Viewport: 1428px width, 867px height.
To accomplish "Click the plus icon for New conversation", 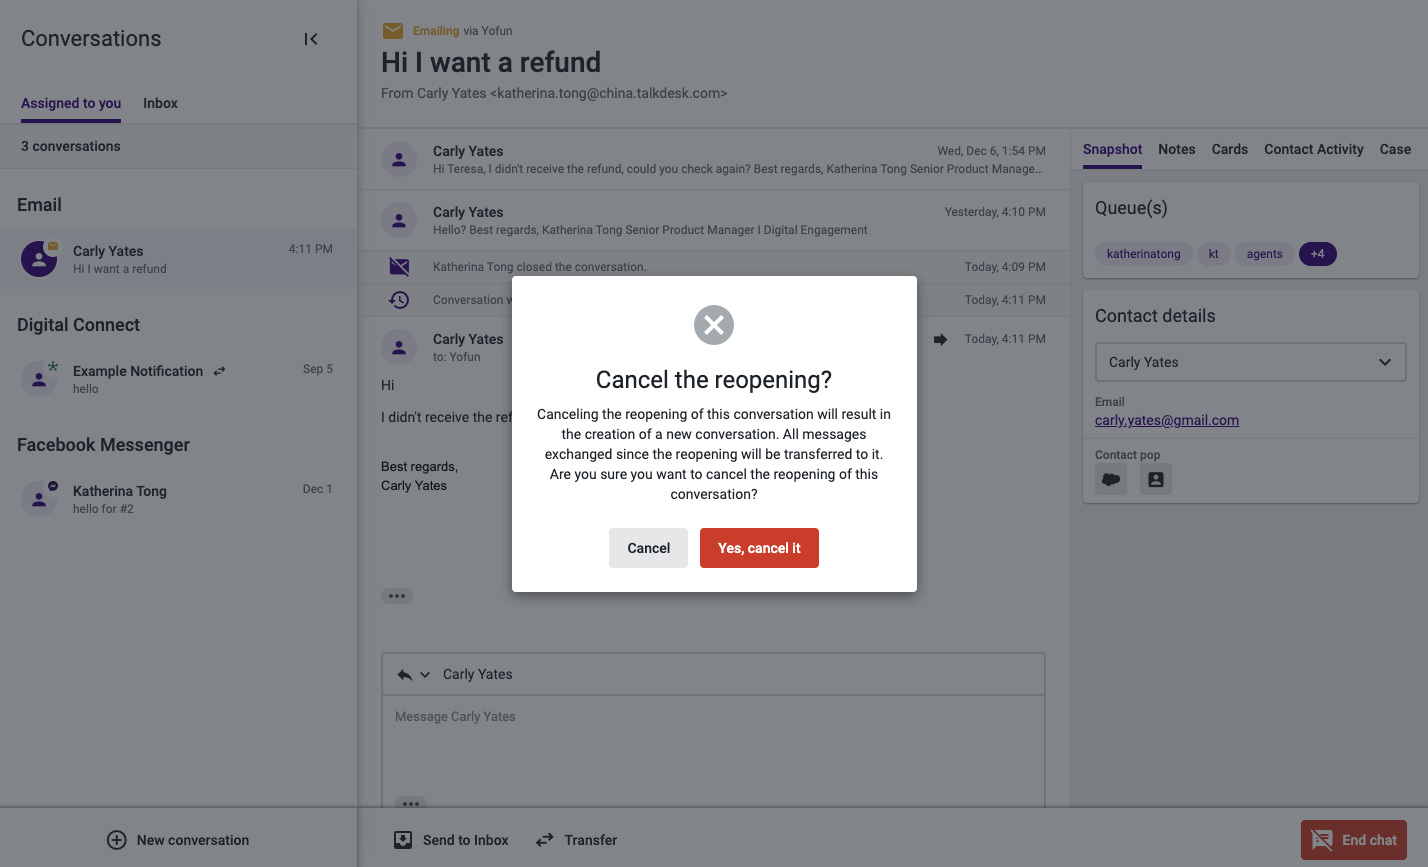I will pyautogui.click(x=117, y=840).
